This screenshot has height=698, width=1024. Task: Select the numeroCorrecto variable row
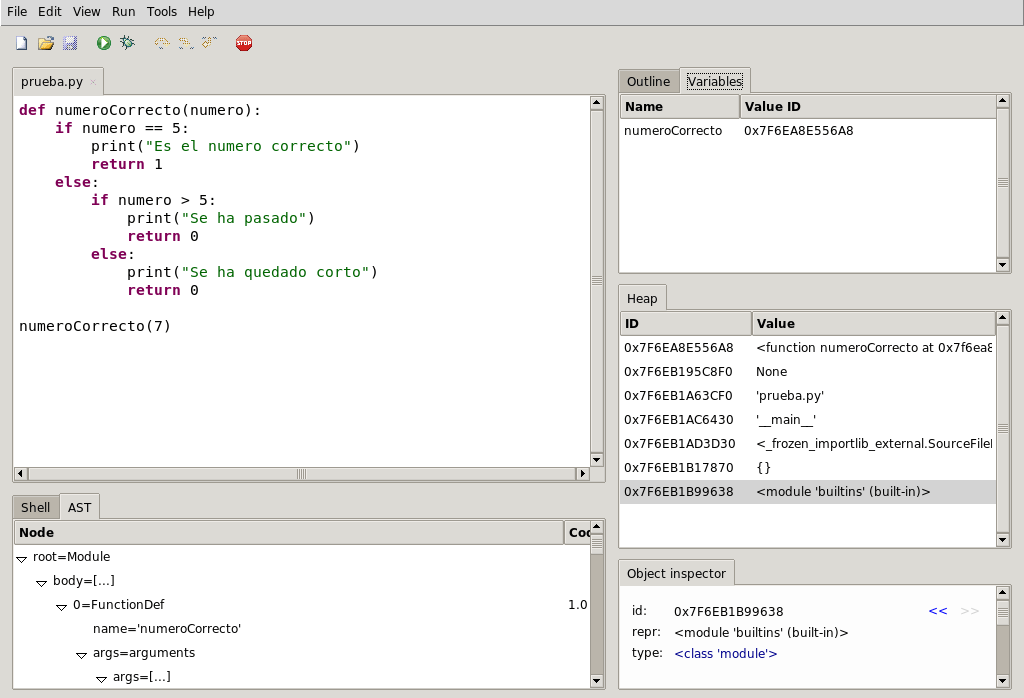(x=808, y=131)
